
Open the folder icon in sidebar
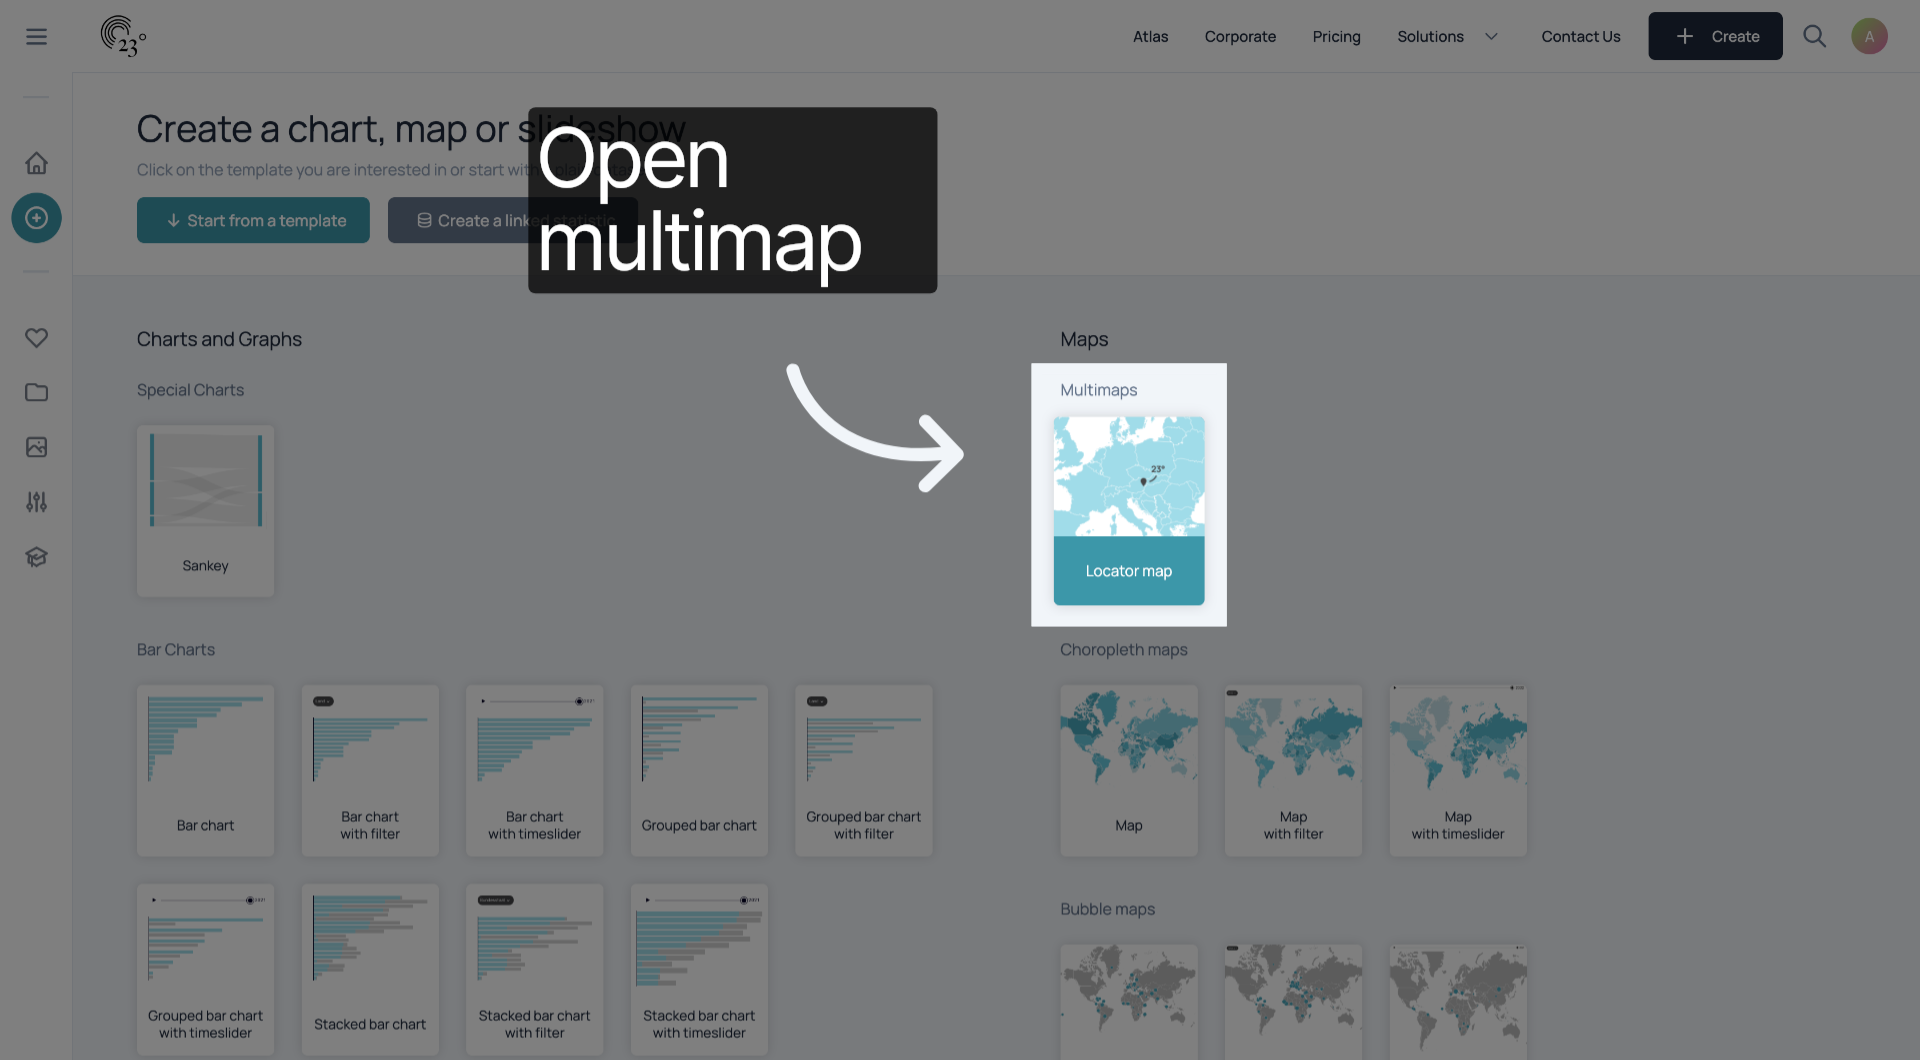[36, 392]
